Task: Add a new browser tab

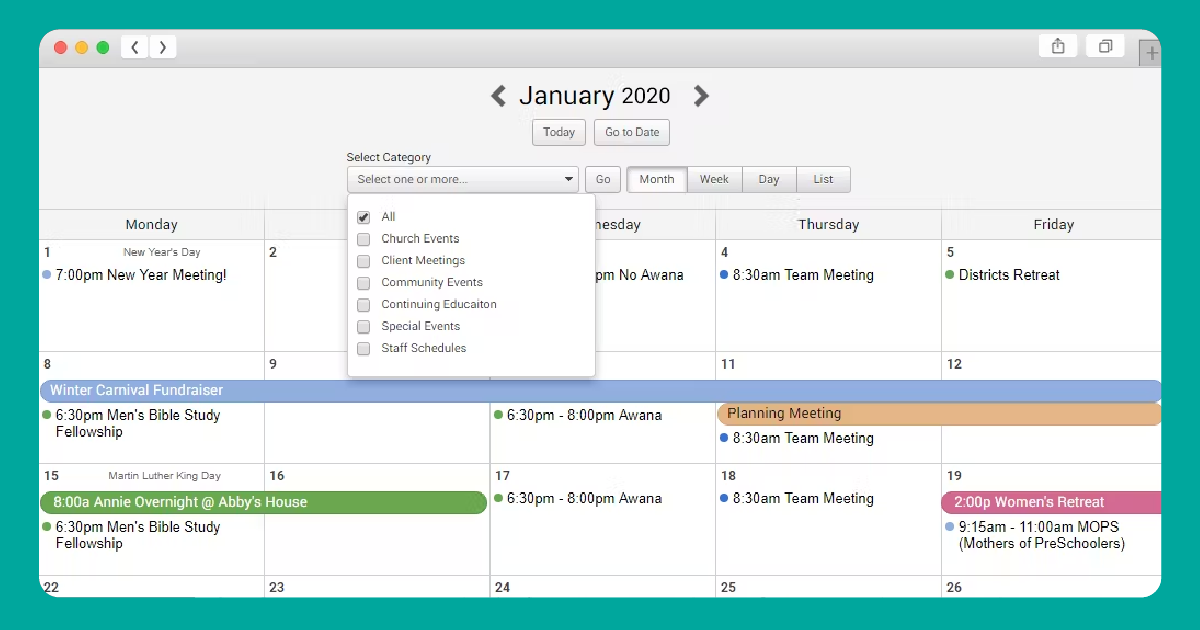Action: point(1151,54)
